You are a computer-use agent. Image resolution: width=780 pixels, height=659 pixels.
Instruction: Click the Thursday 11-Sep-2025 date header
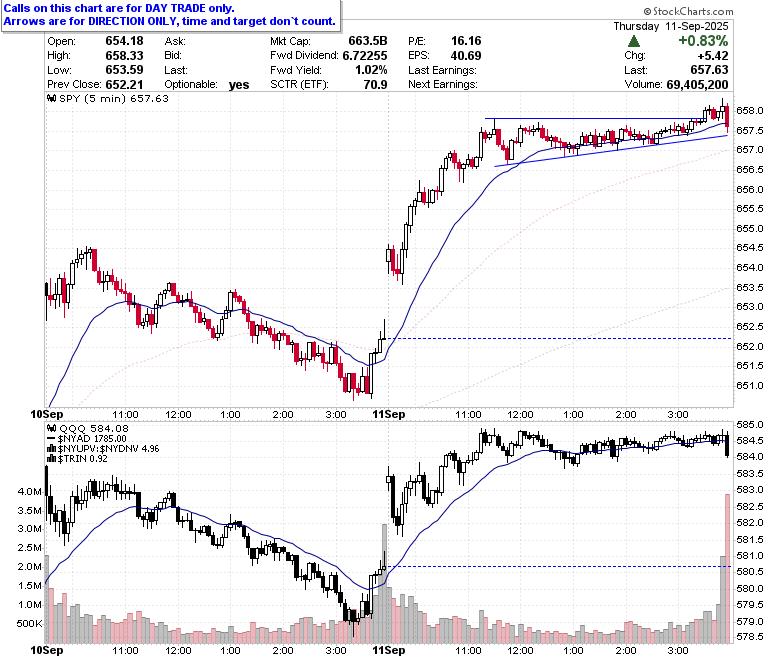pyautogui.click(x=671, y=26)
